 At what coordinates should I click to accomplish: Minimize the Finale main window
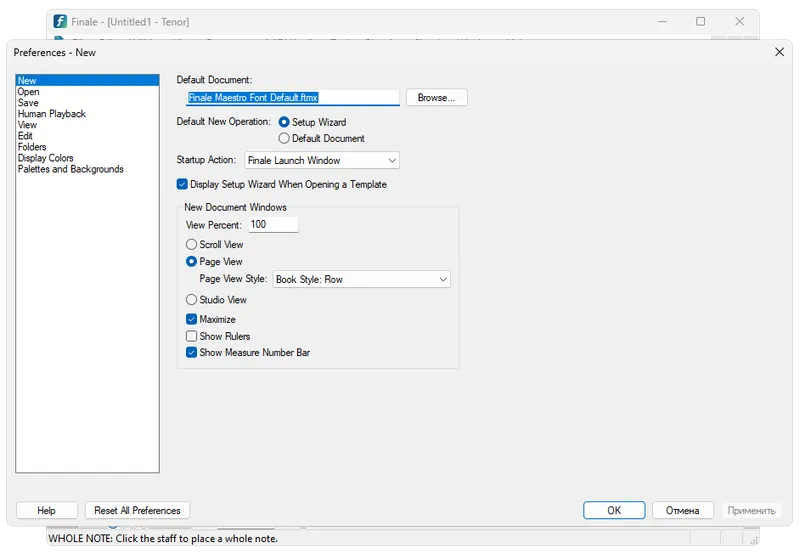click(662, 21)
